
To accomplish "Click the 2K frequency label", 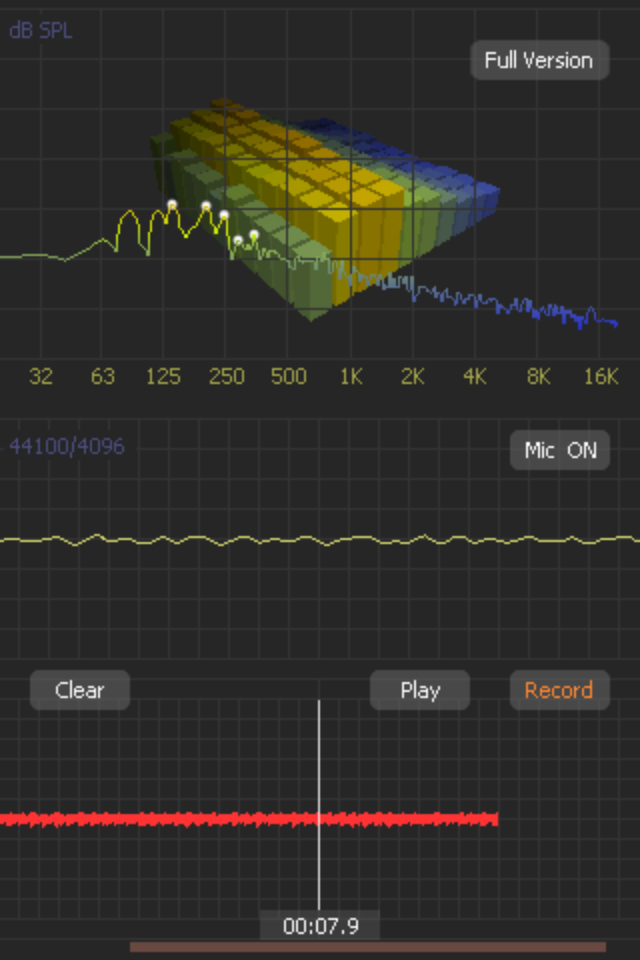I will pos(413,376).
